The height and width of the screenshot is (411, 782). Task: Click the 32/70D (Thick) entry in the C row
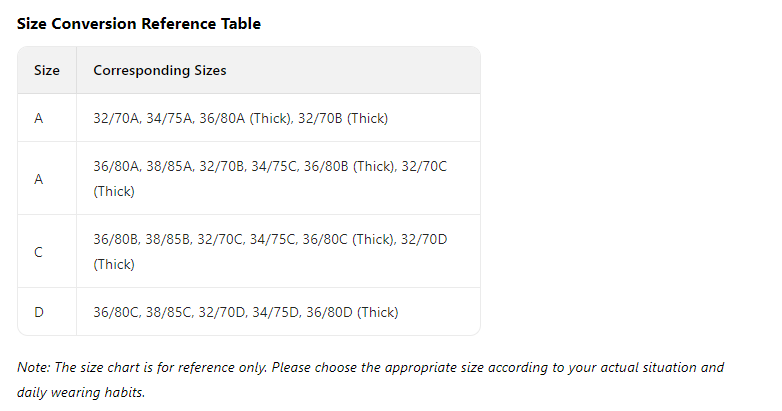pyautogui.click(x=270, y=251)
